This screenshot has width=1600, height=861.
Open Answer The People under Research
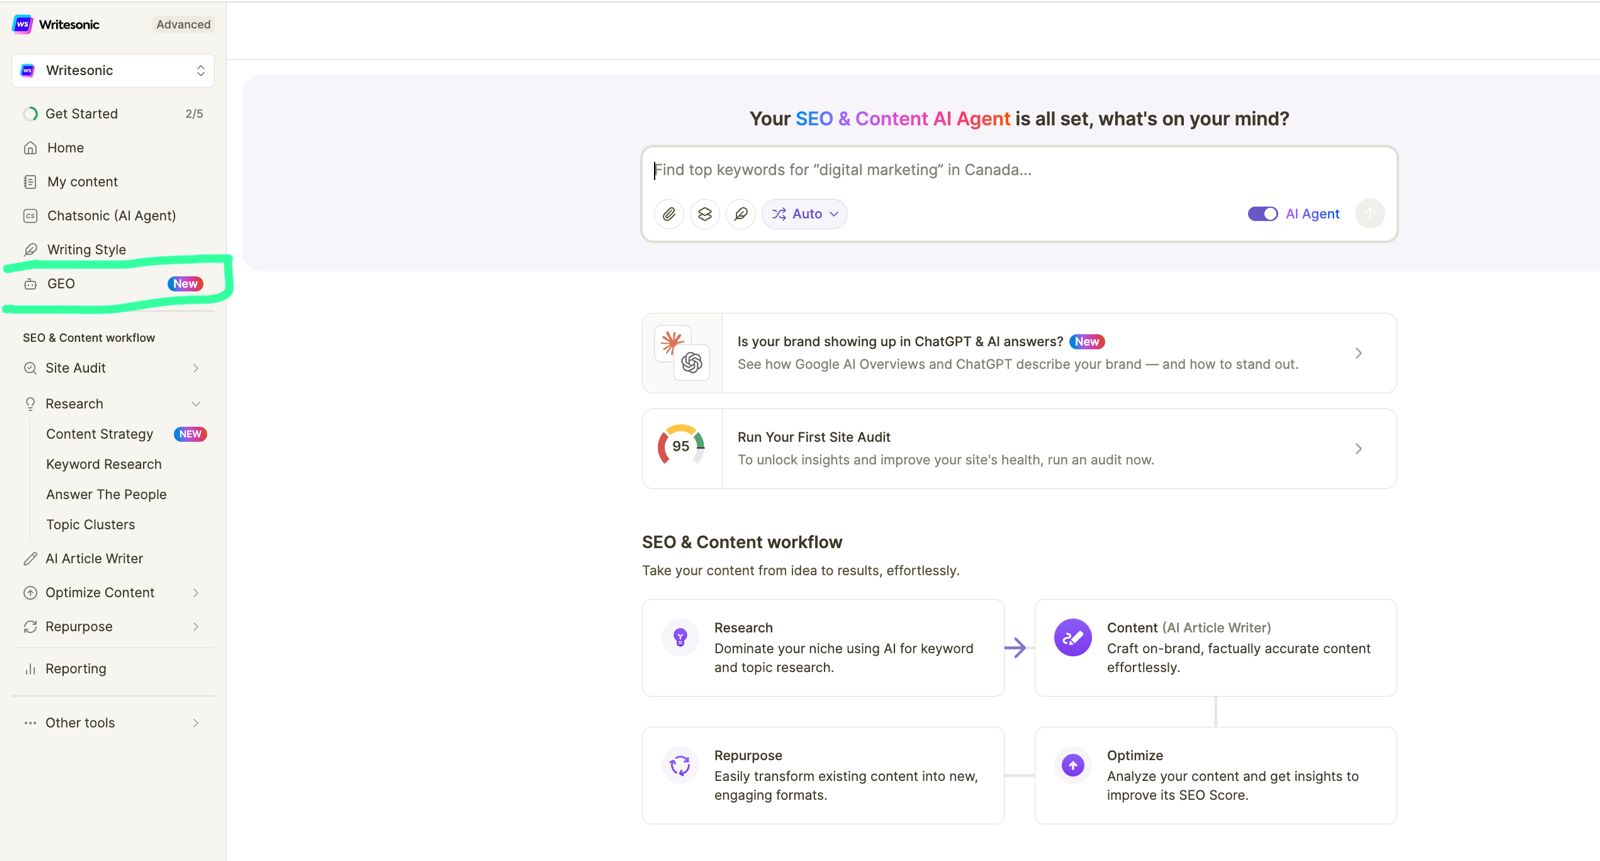point(106,494)
